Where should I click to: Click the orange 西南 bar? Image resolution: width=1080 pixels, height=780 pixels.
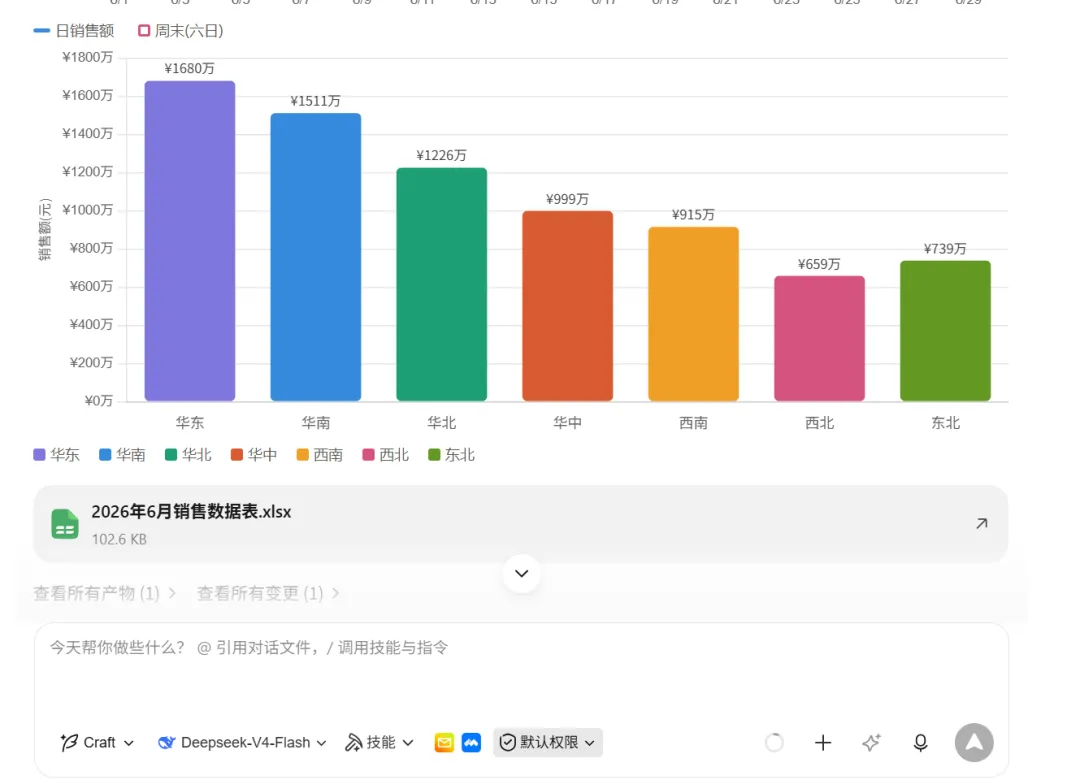pos(694,314)
